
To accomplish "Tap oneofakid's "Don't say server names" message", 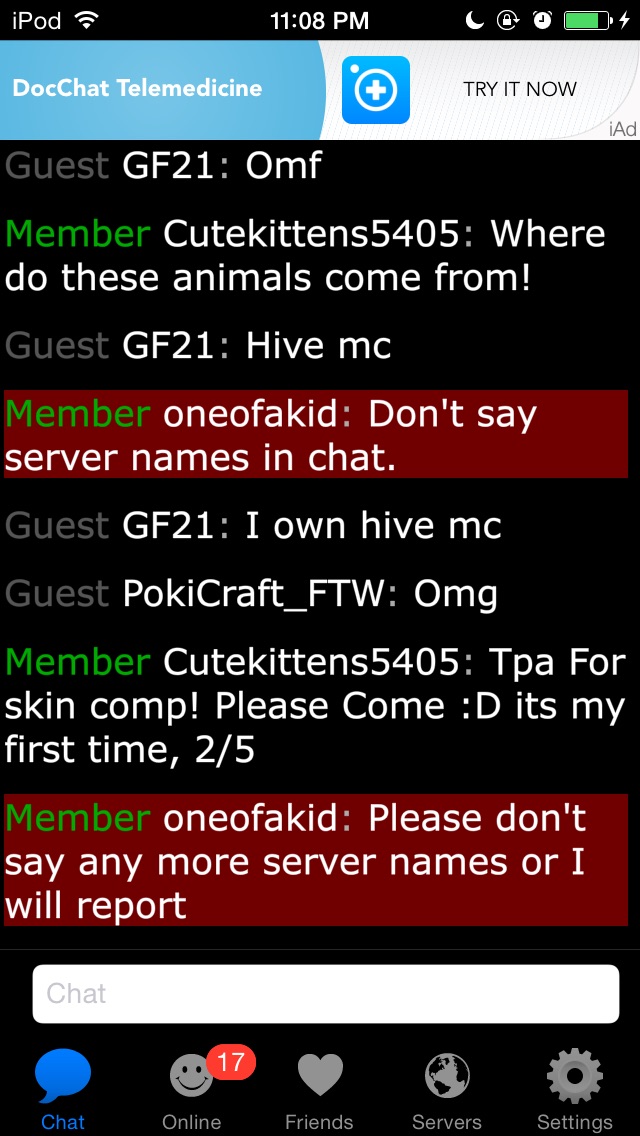I will click(316, 434).
